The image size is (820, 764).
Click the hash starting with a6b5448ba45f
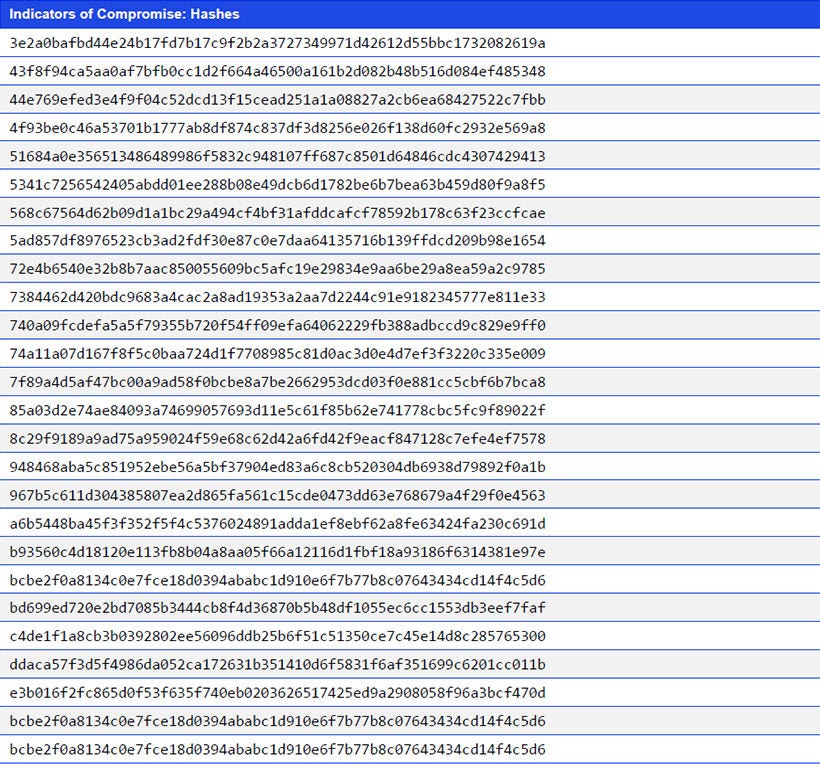278,523
